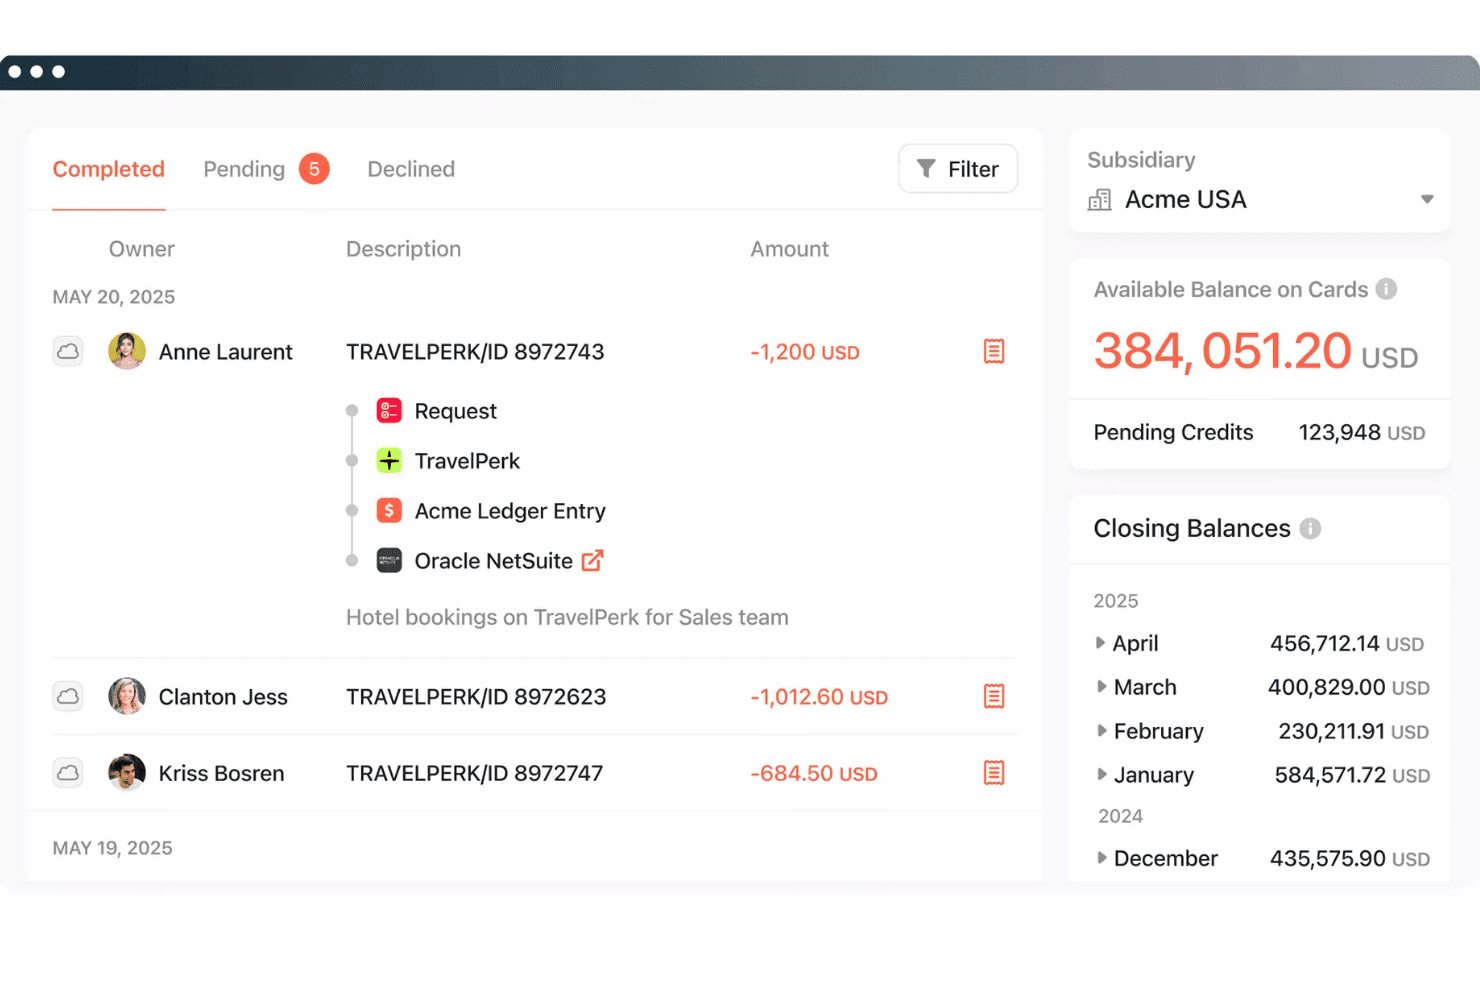The width and height of the screenshot is (1480, 987).
Task: Switch to the Pending tab
Action: (x=244, y=169)
